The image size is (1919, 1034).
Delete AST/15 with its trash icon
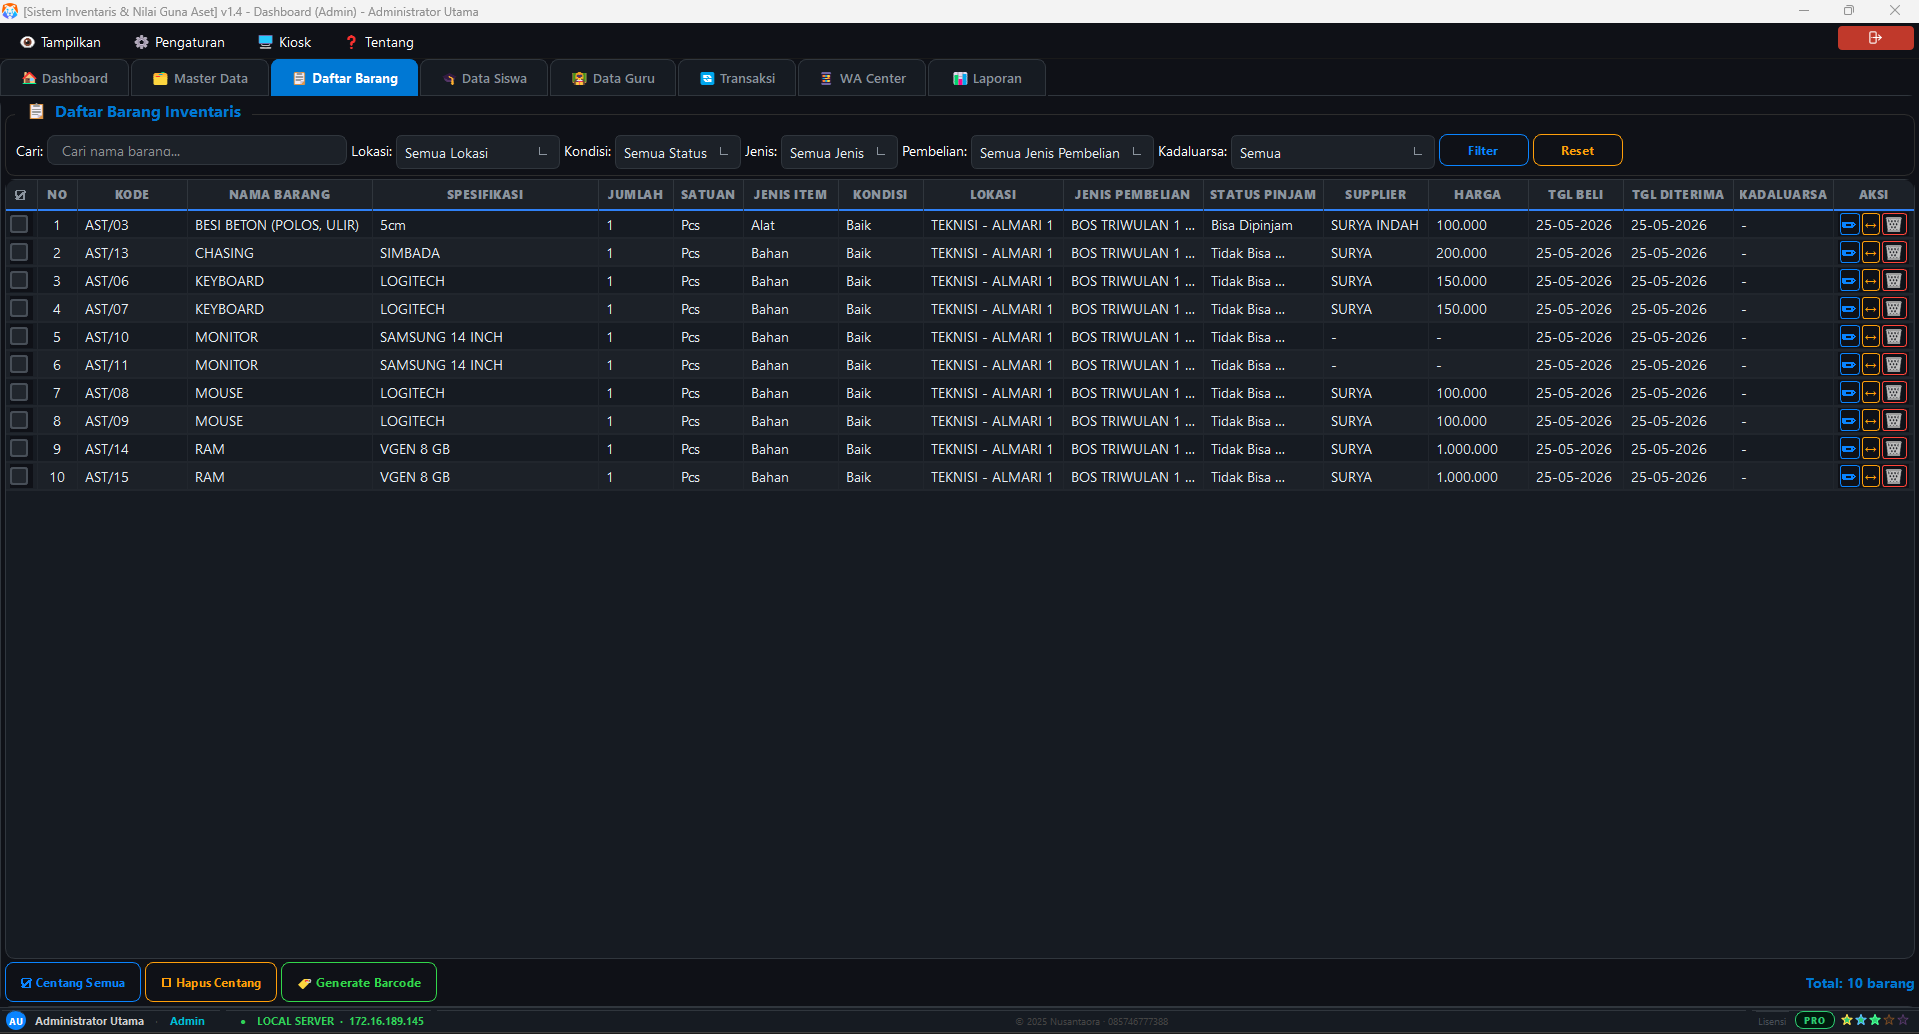point(1894,477)
